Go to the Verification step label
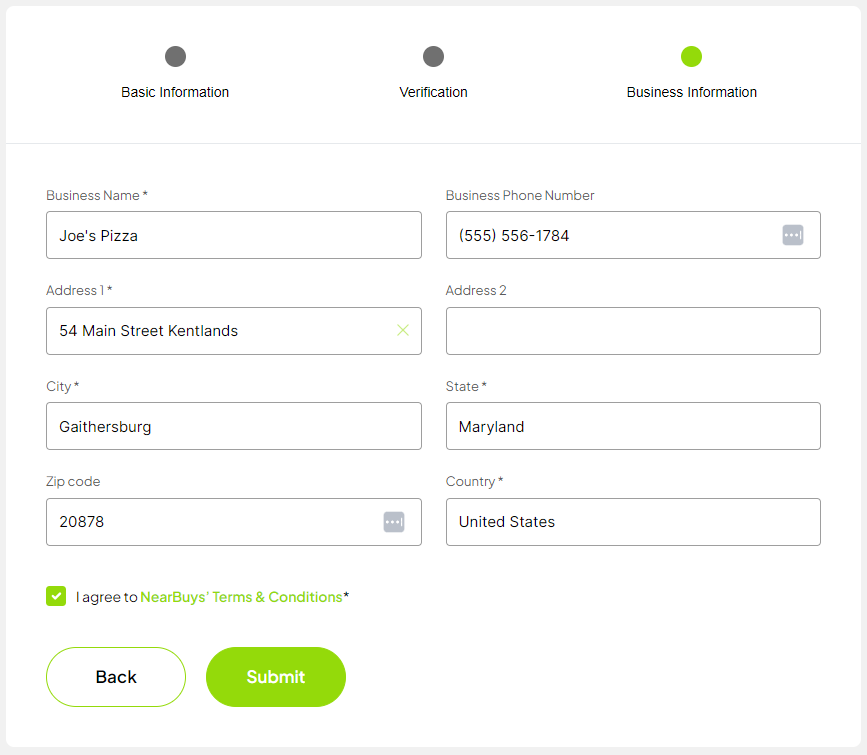The width and height of the screenshot is (867, 755). coord(433,92)
